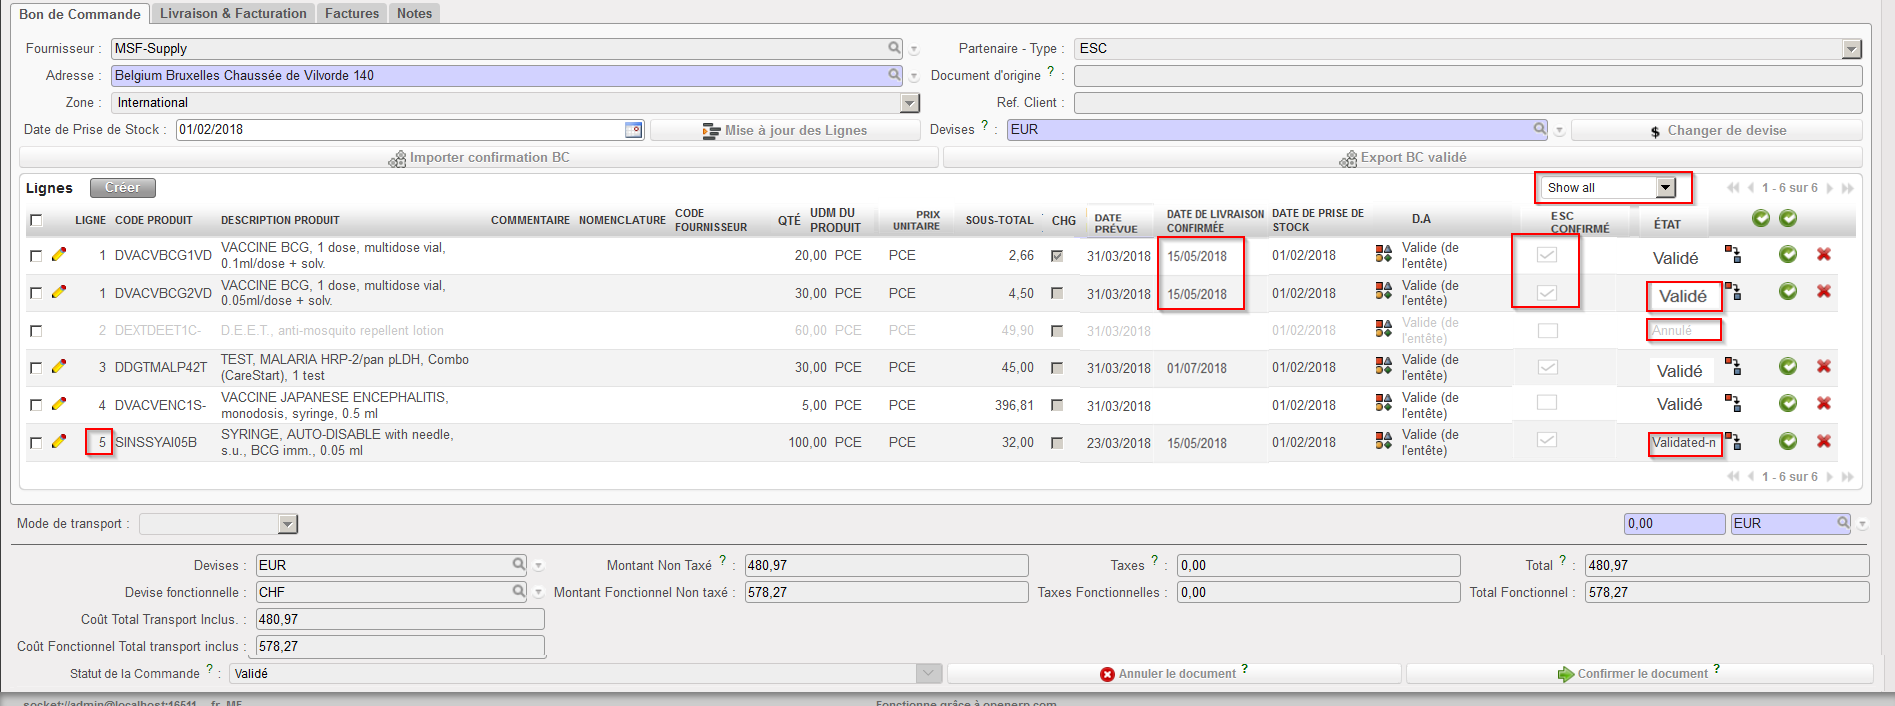
Task: Toggle CHG checkbox on DVACVBCG1VD line
Action: click(1057, 256)
